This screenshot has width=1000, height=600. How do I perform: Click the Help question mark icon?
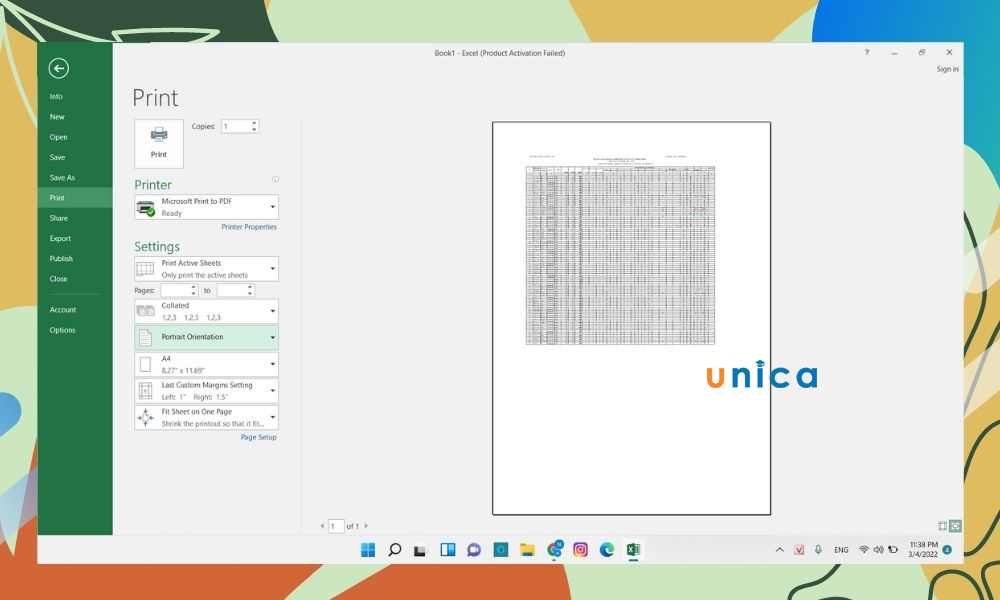[x=867, y=52]
